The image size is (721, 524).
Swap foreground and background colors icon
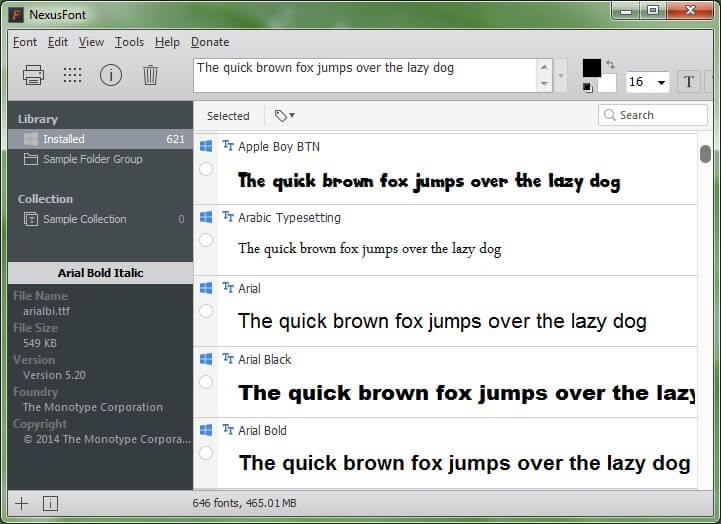click(x=610, y=65)
